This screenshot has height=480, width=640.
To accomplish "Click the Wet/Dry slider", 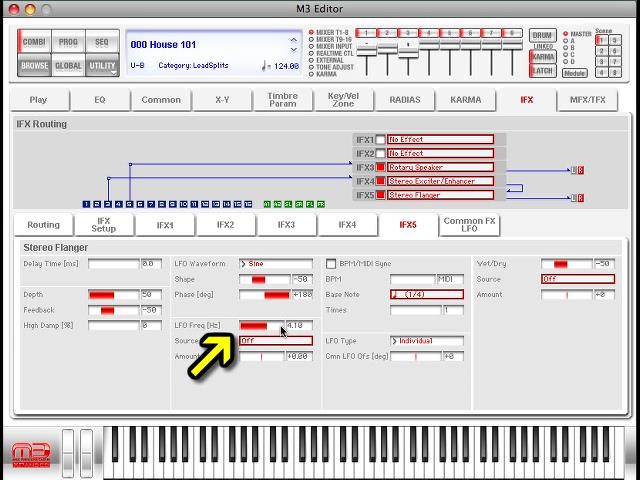I will tap(567, 264).
